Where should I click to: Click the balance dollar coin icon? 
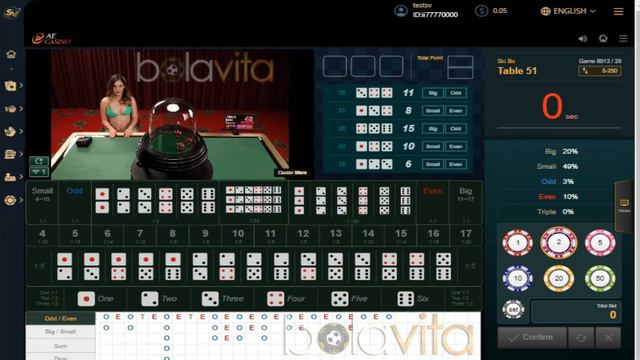click(x=482, y=11)
